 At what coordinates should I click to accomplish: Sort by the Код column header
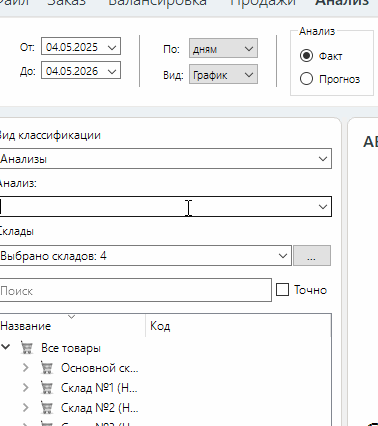238,326
